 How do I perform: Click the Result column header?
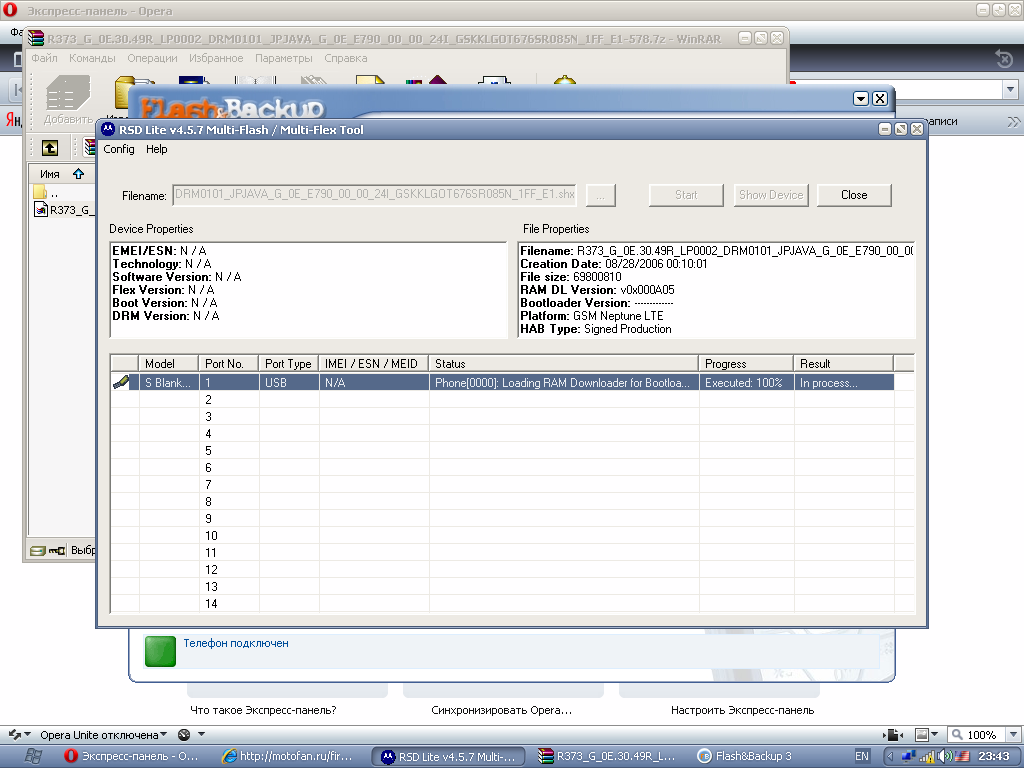coord(843,364)
